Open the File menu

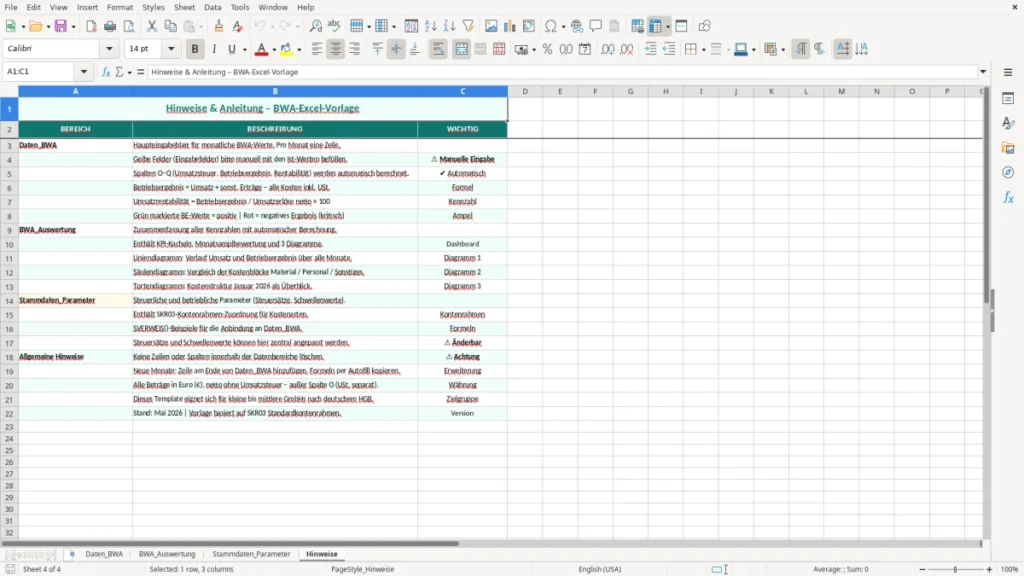tap(11, 7)
